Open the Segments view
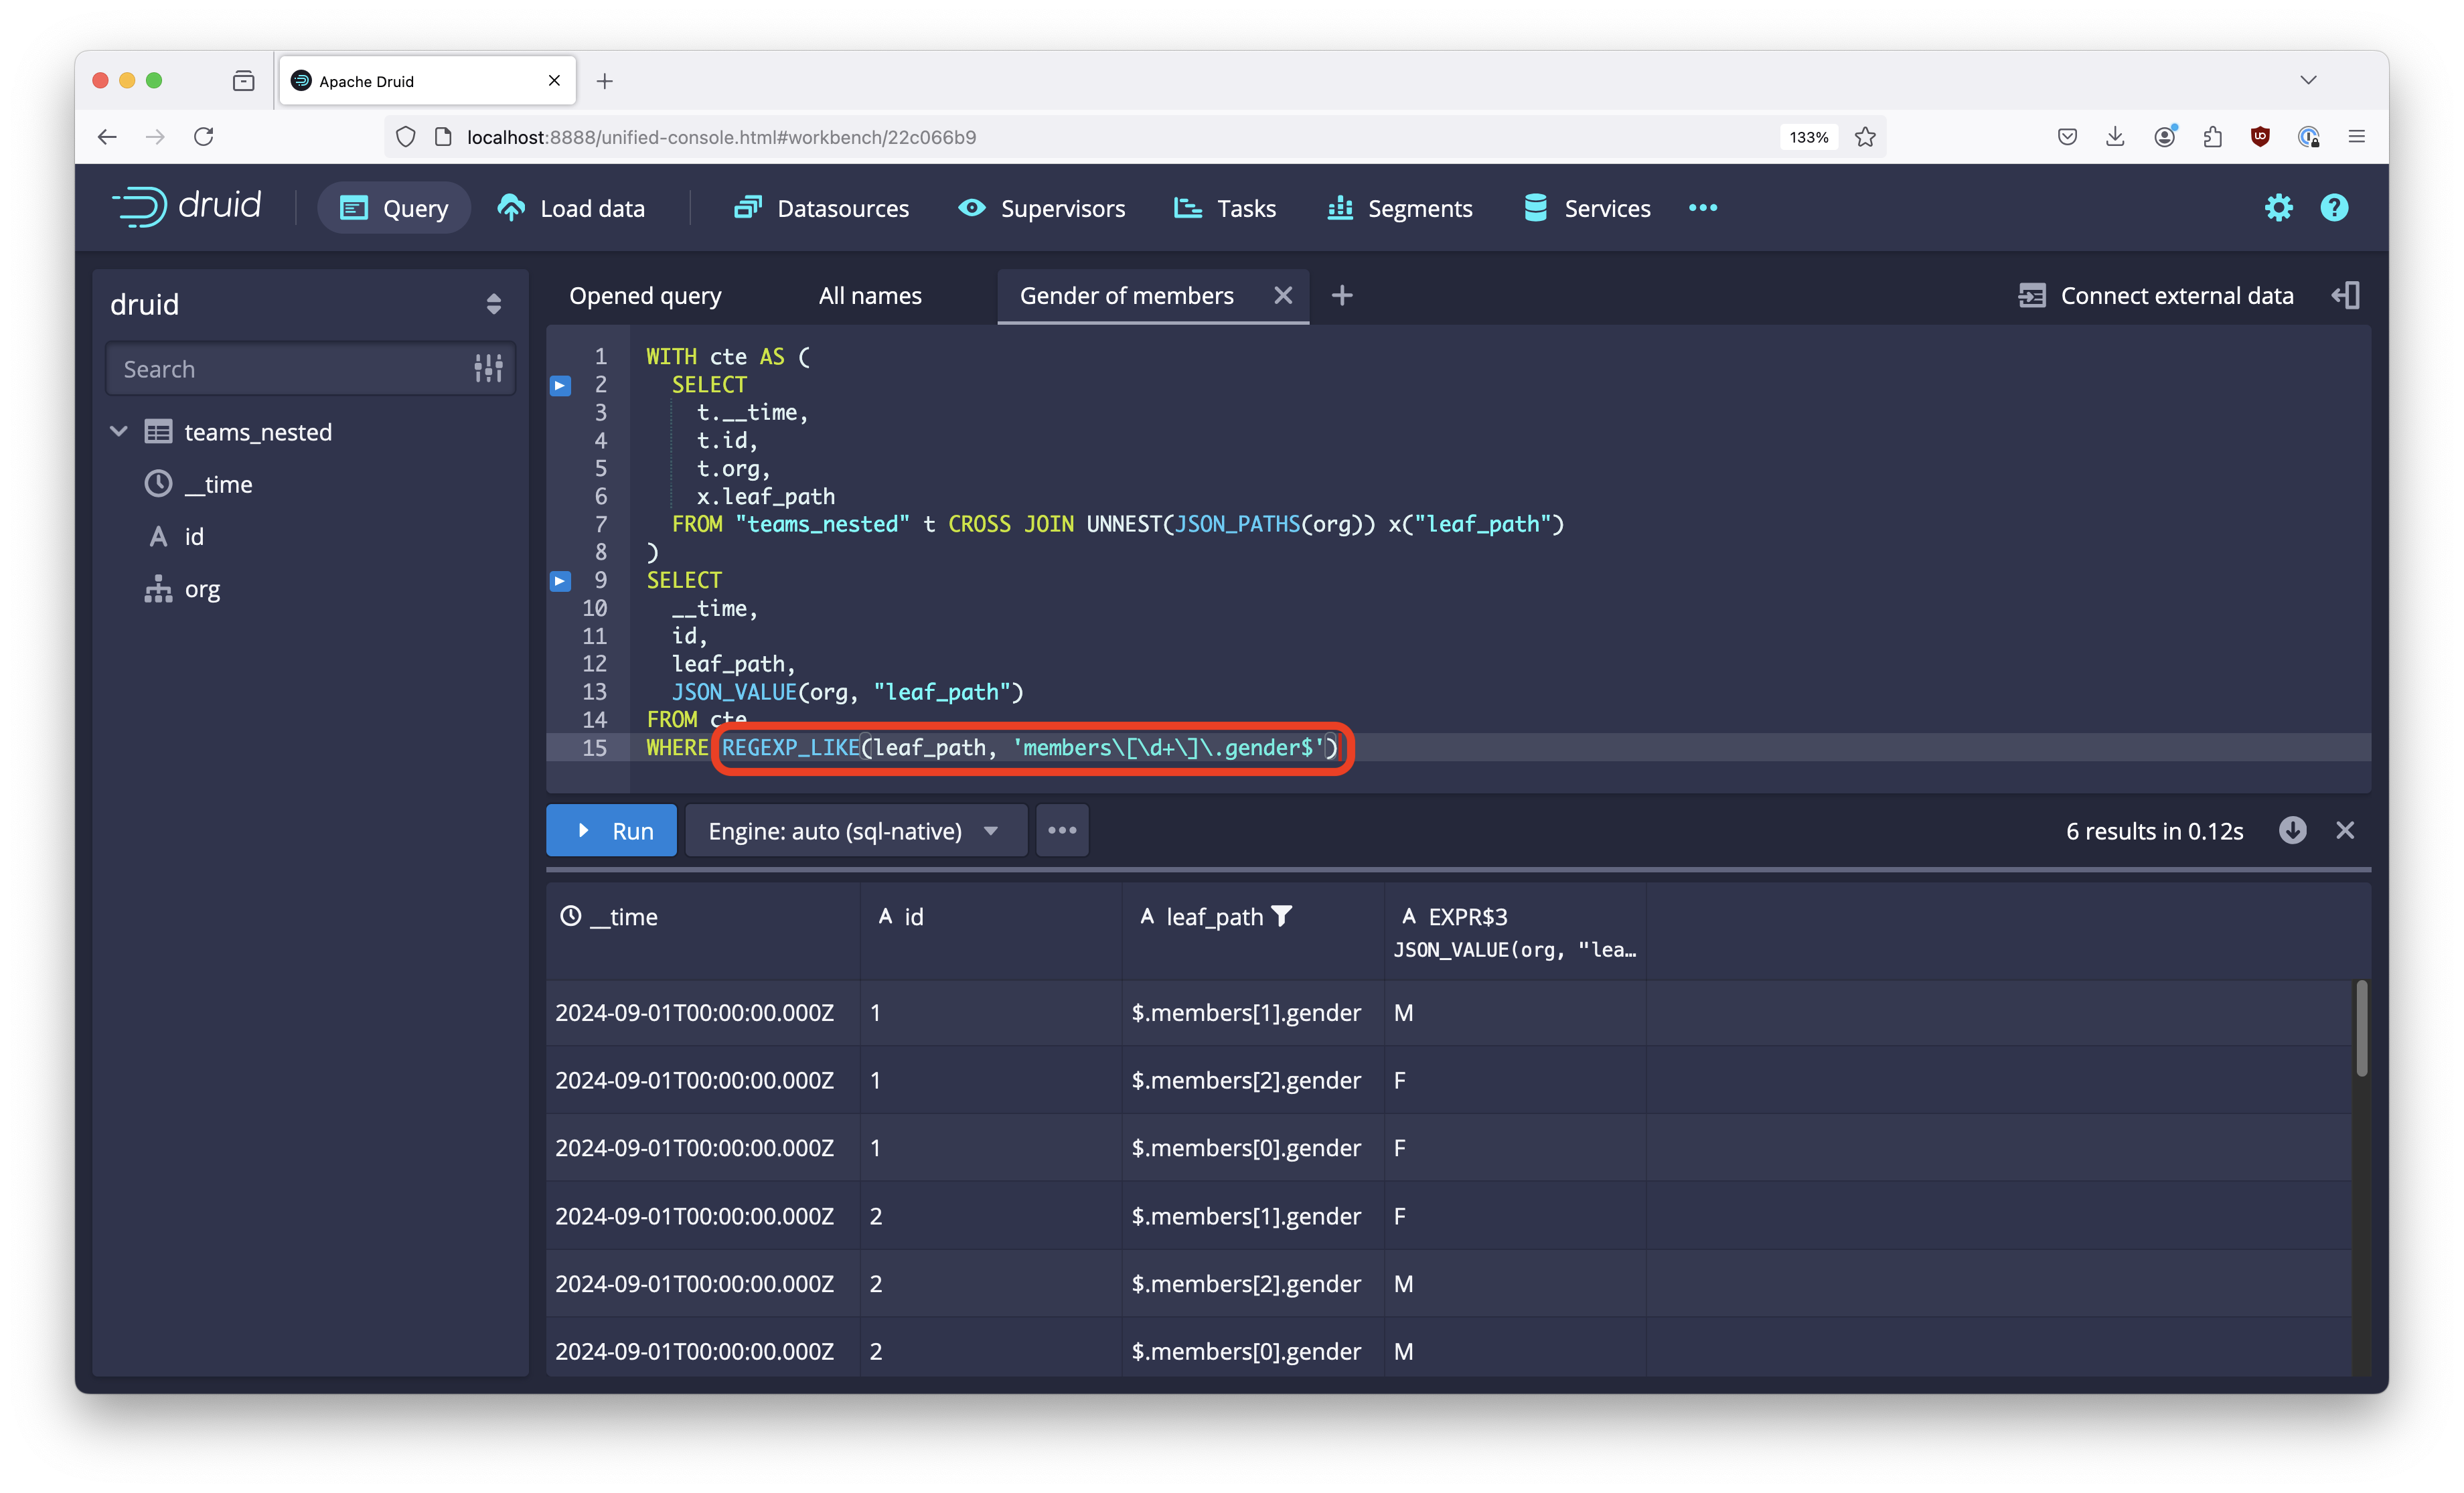The width and height of the screenshot is (2464, 1493). coord(1399,208)
